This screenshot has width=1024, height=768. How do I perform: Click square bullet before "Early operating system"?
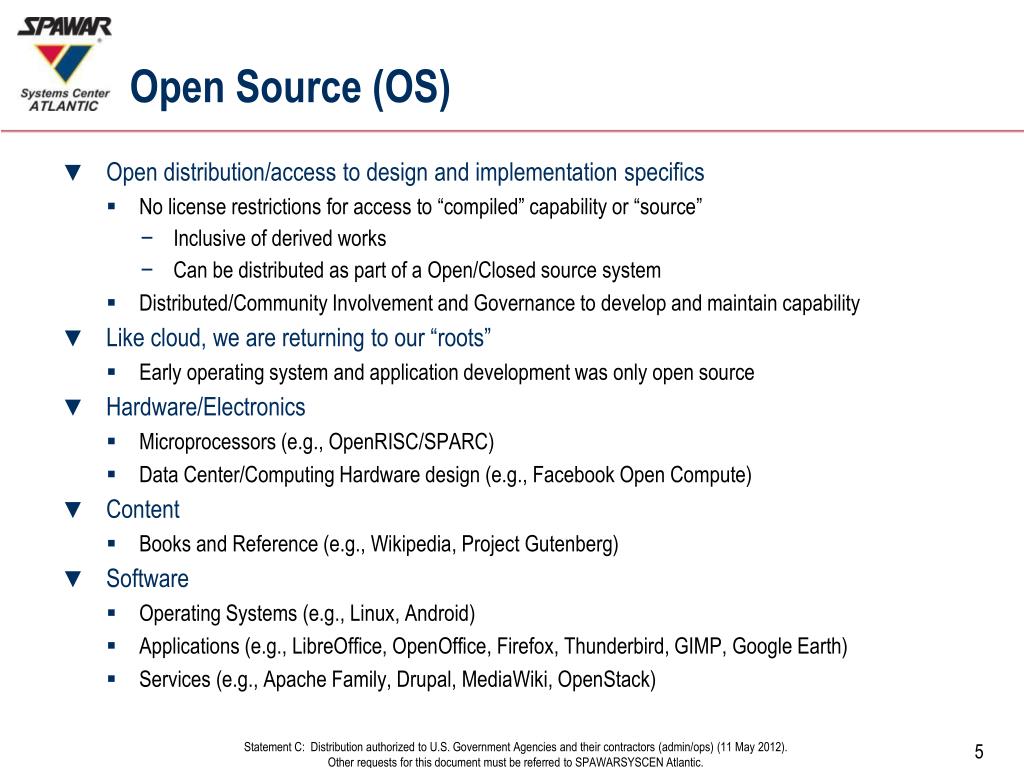pos(112,372)
